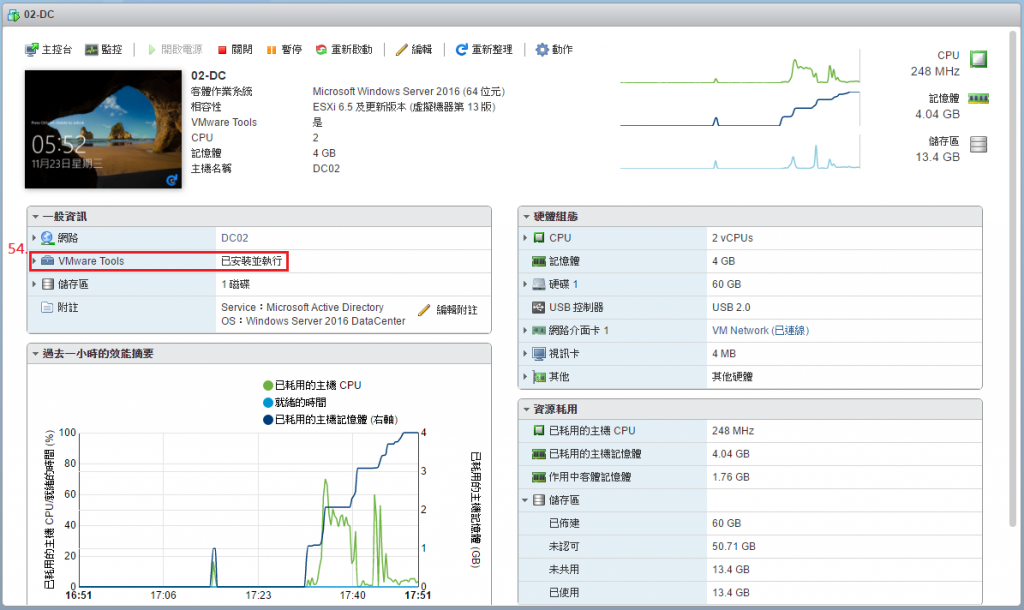Expand the CPU hardware row

click(525, 238)
